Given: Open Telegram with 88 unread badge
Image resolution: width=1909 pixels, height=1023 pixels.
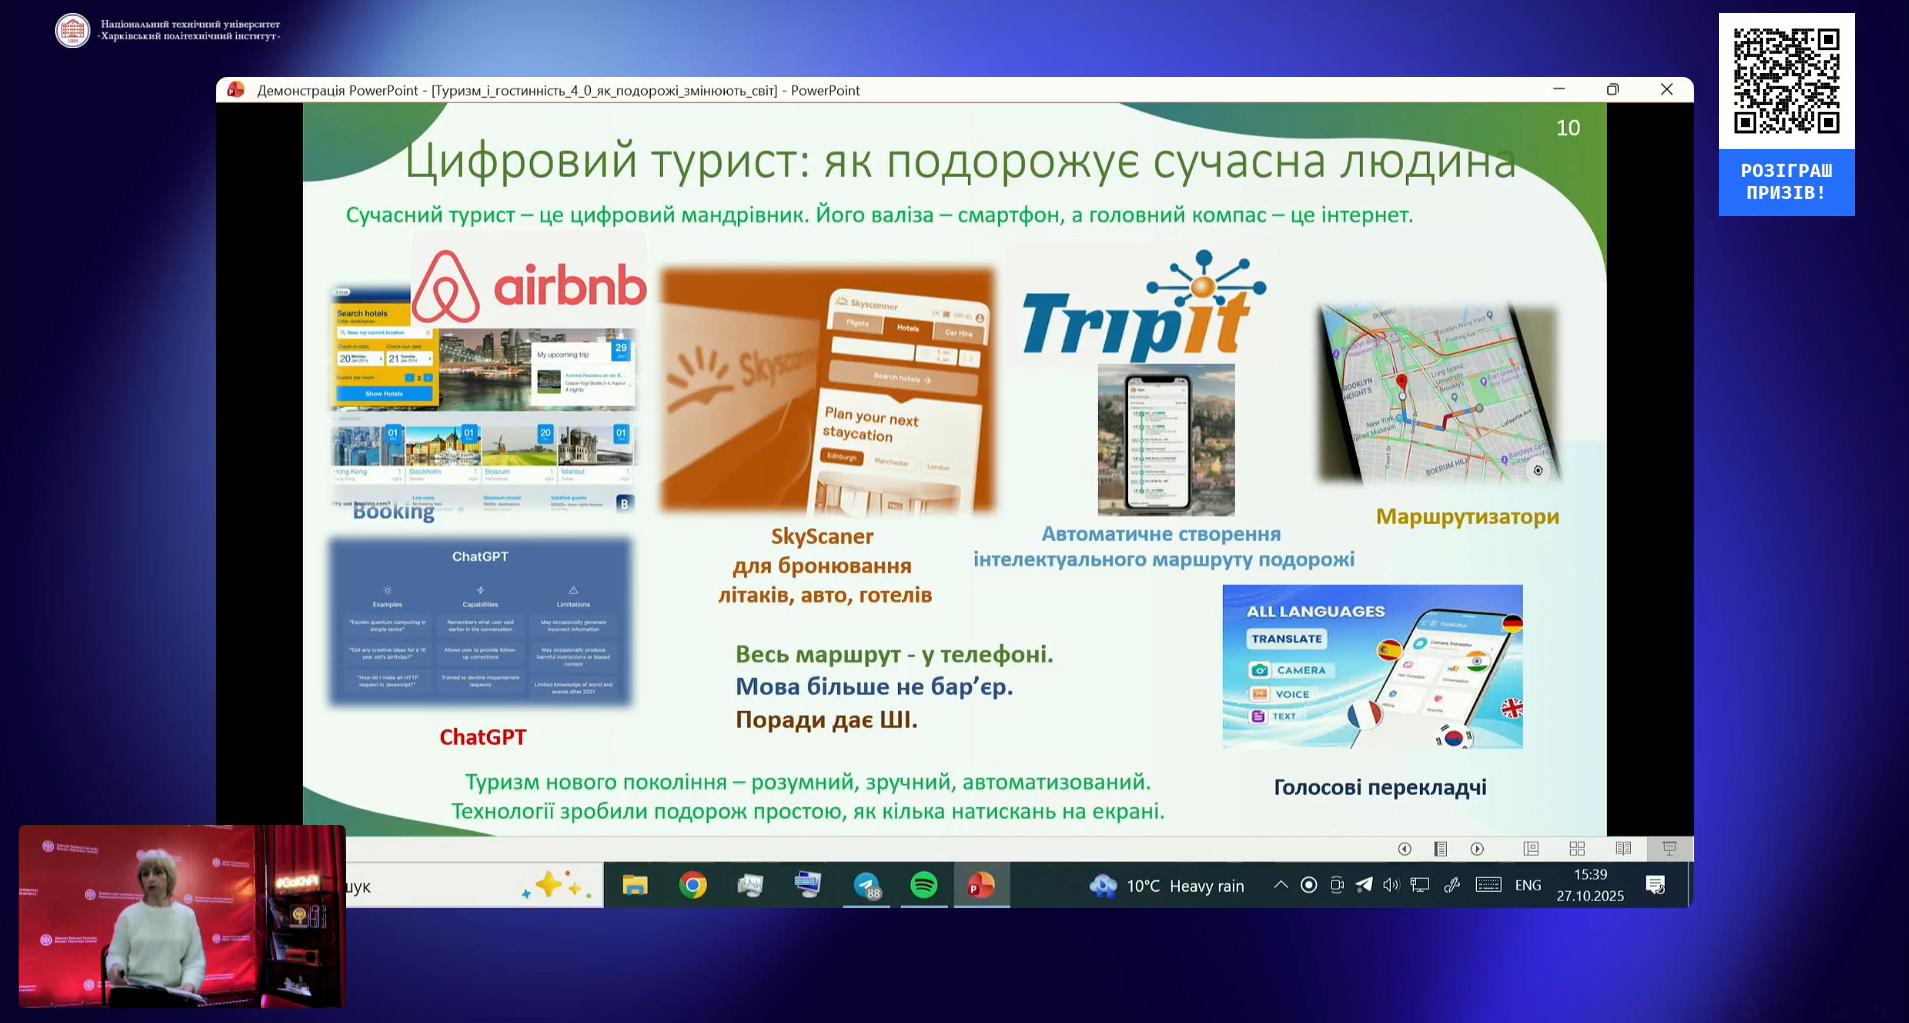Looking at the screenshot, I should coord(866,885).
